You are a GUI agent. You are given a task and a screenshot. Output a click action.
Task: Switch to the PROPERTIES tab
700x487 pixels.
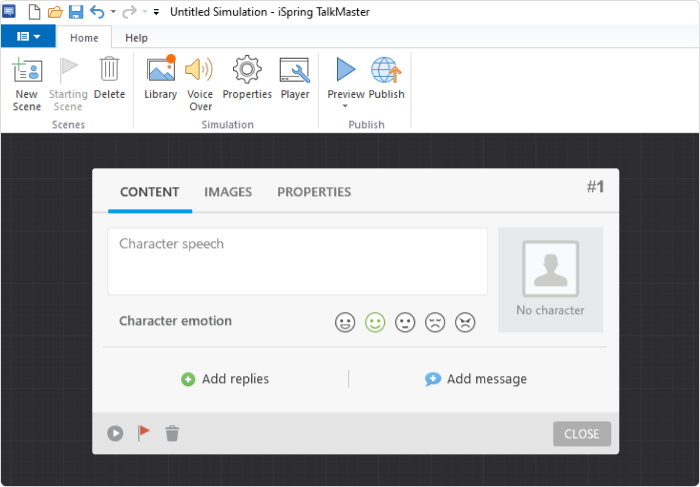tap(314, 192)
